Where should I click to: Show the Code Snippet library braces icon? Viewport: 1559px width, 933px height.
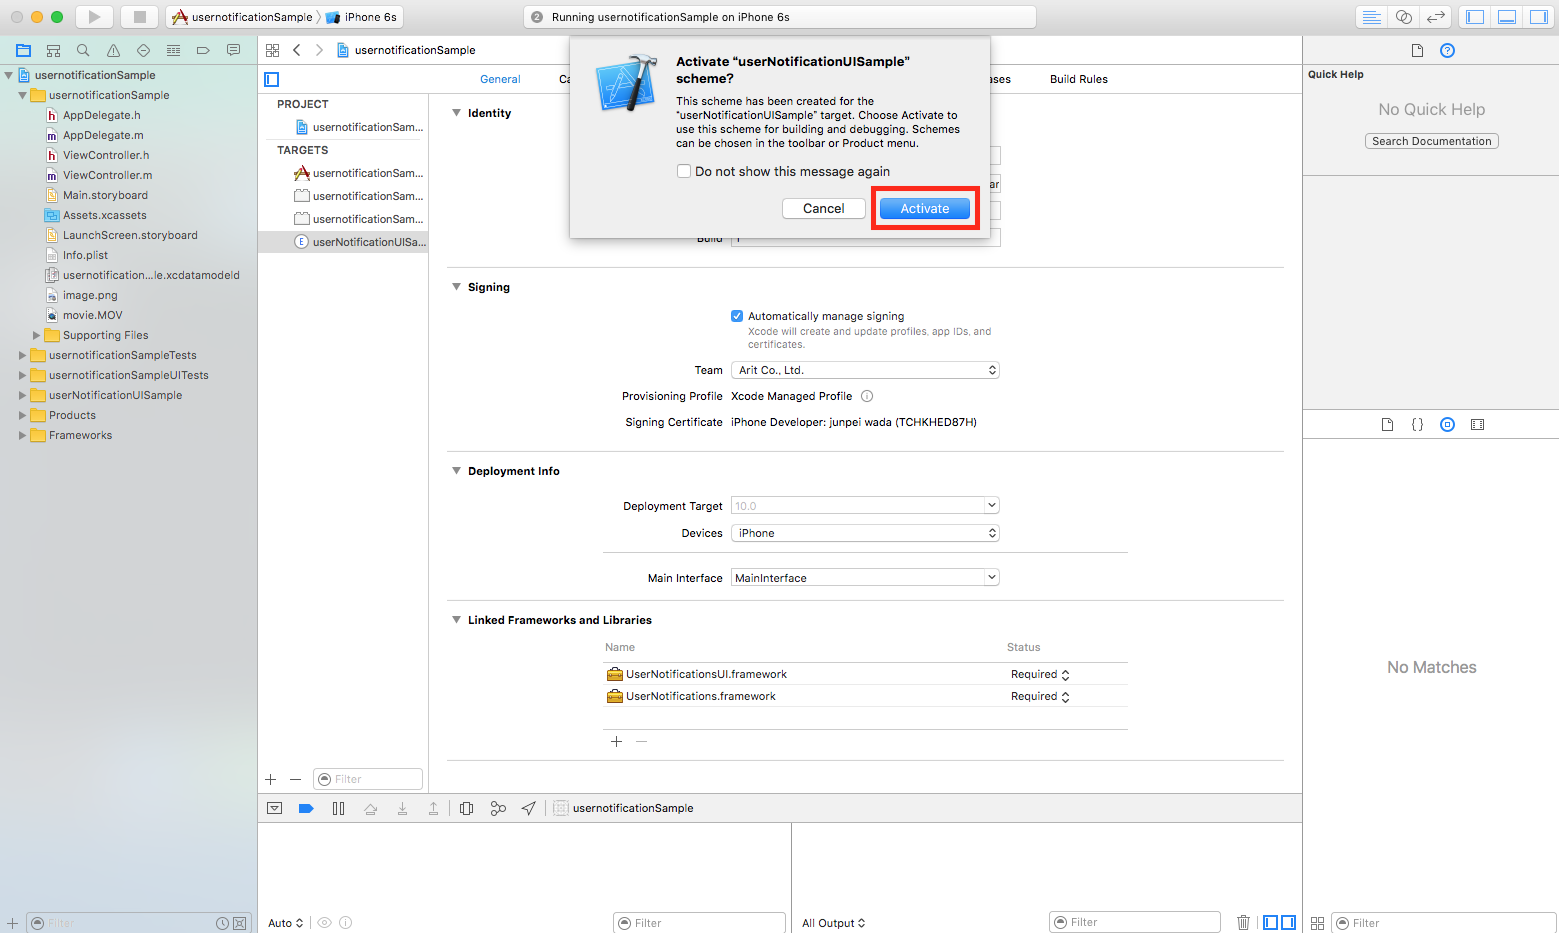point(1417,425)
